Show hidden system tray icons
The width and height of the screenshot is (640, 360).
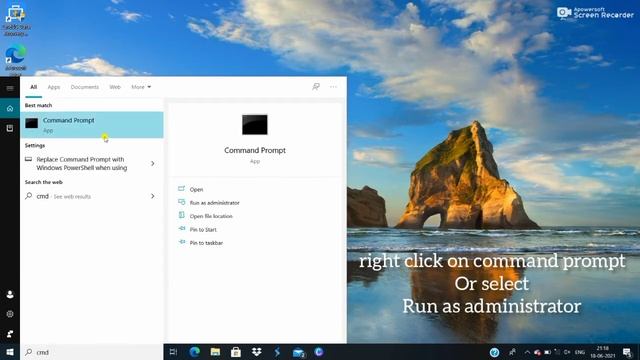click(x=527, y=352)
